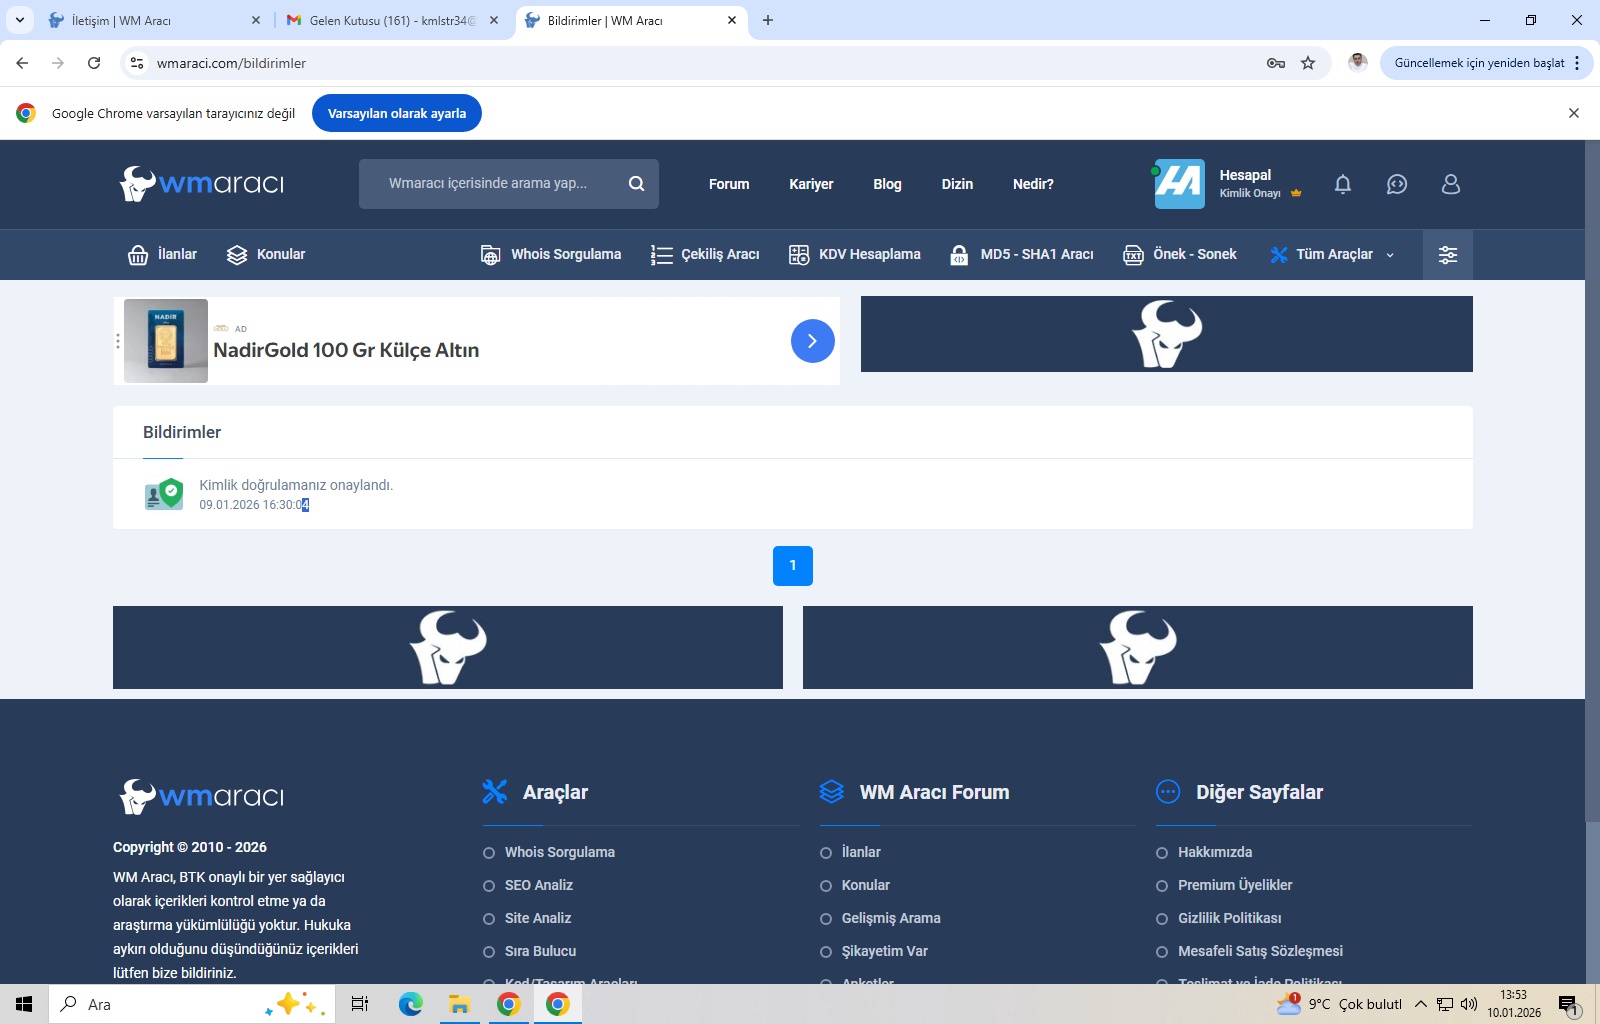Click the search magnifier icon
This screenshot has width=1600, height=1024.
(636, 184)
